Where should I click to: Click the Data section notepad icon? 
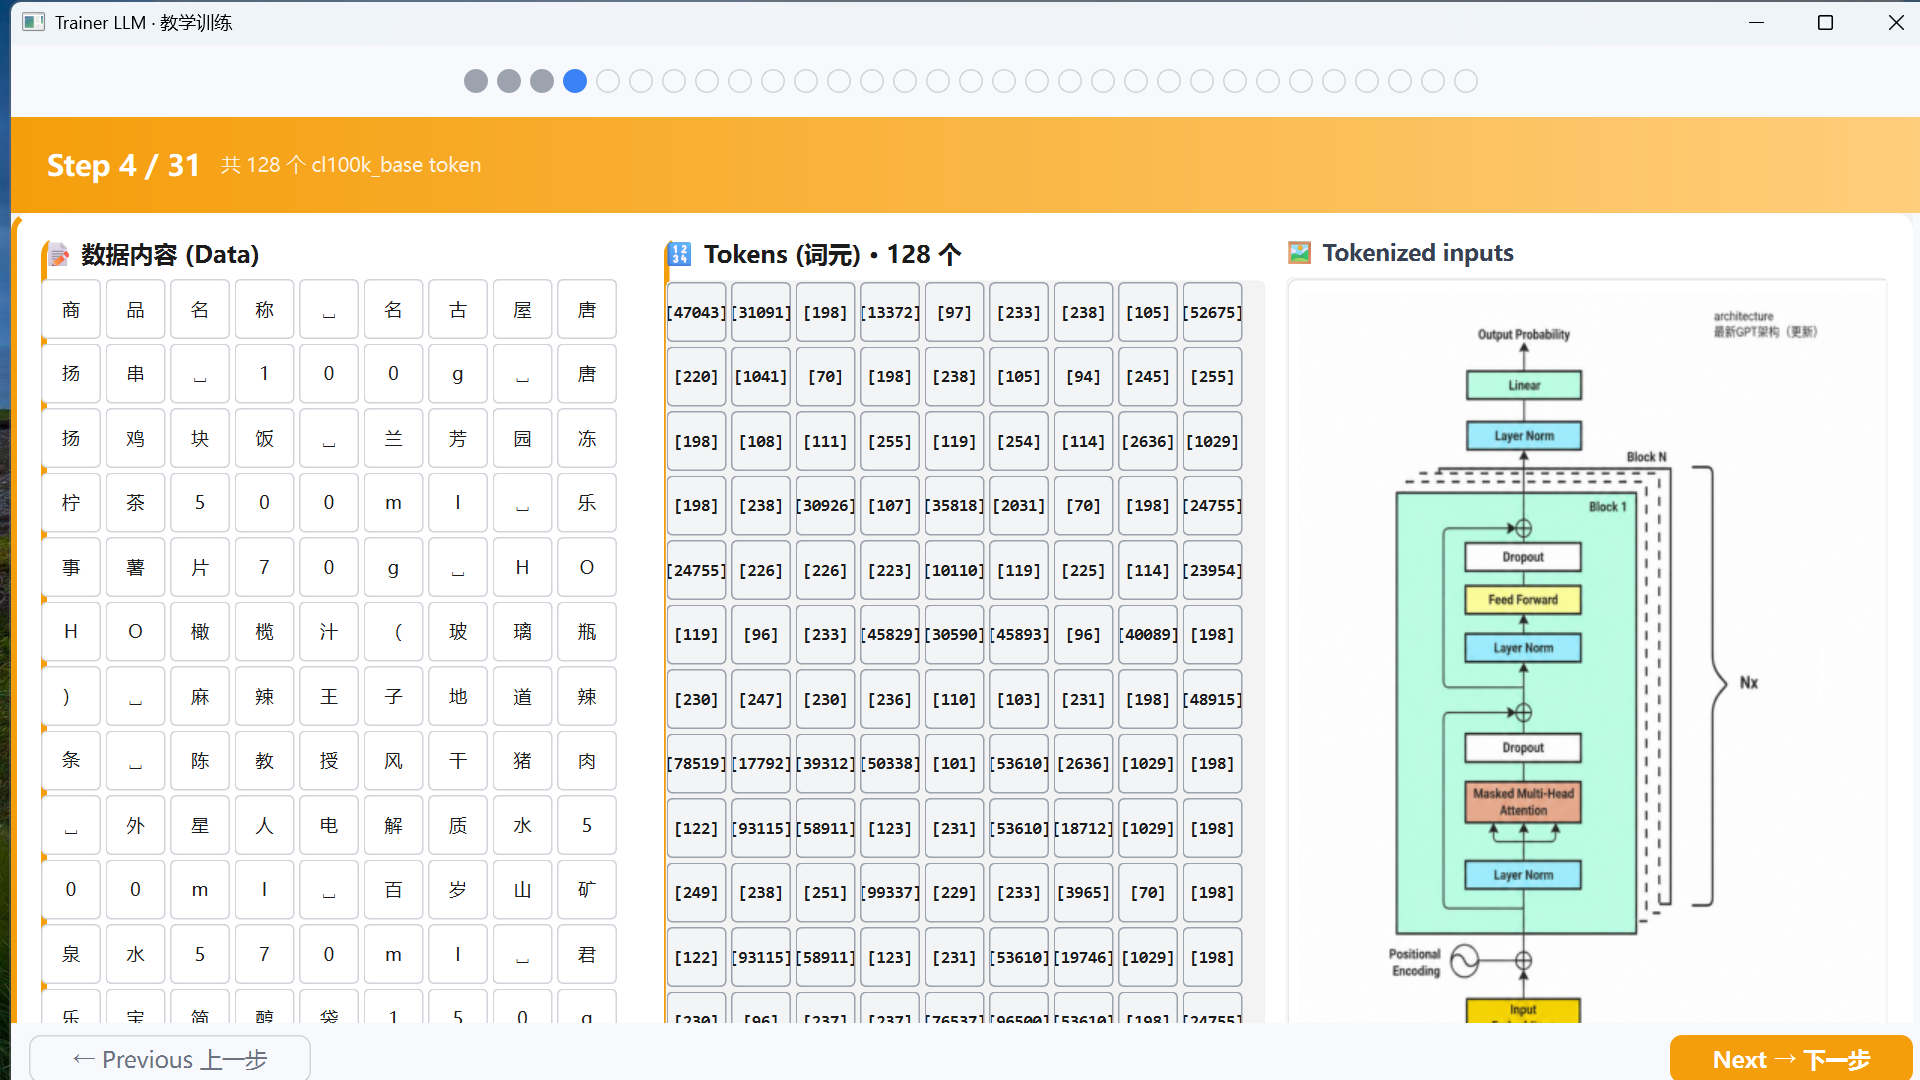tap(59, 255)
